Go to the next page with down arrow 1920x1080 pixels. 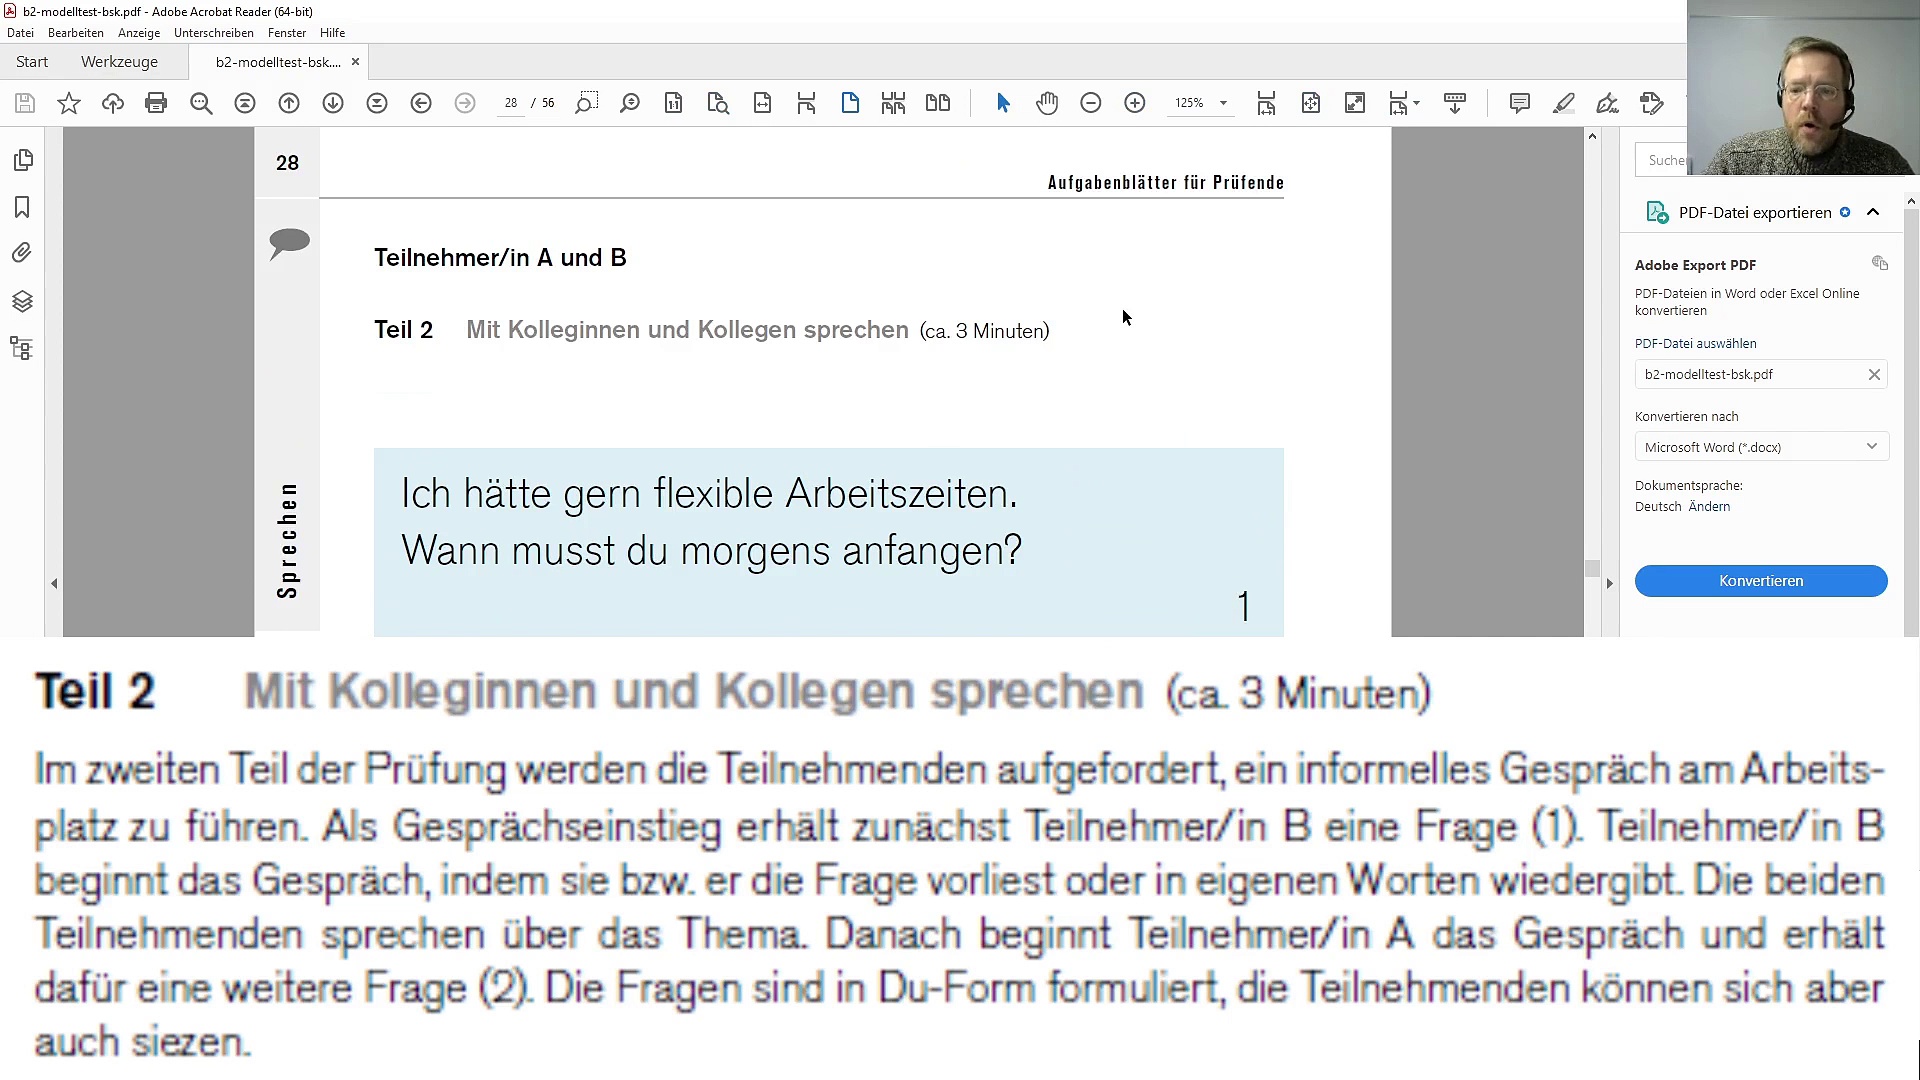click(x=333, y=103)
